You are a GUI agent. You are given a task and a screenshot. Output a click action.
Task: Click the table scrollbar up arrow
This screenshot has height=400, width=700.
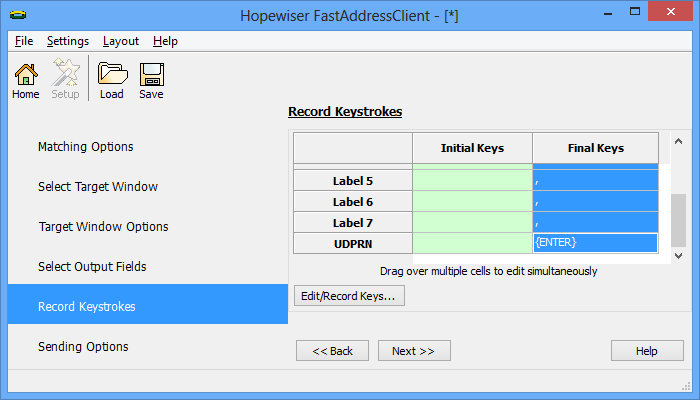(678, 141)
